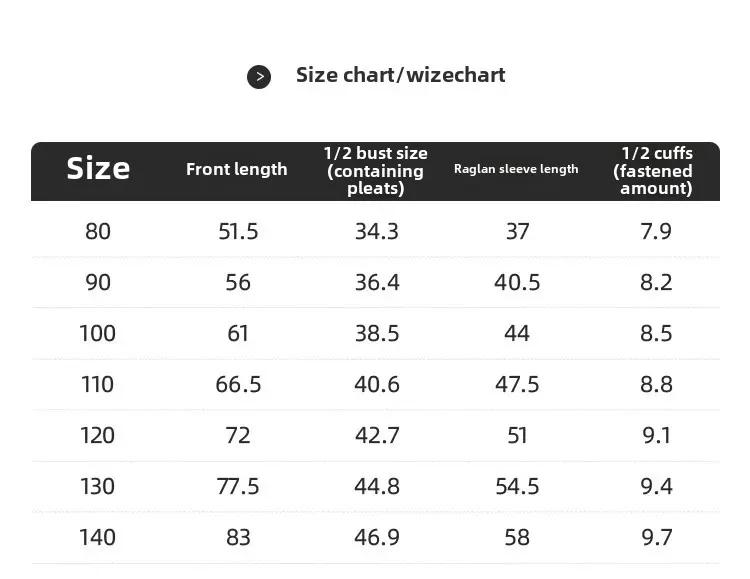The height and width of the screenshot is (579, 750).
Task: Select the 1/2 cuffs fastened amount header
Action: 653,170
